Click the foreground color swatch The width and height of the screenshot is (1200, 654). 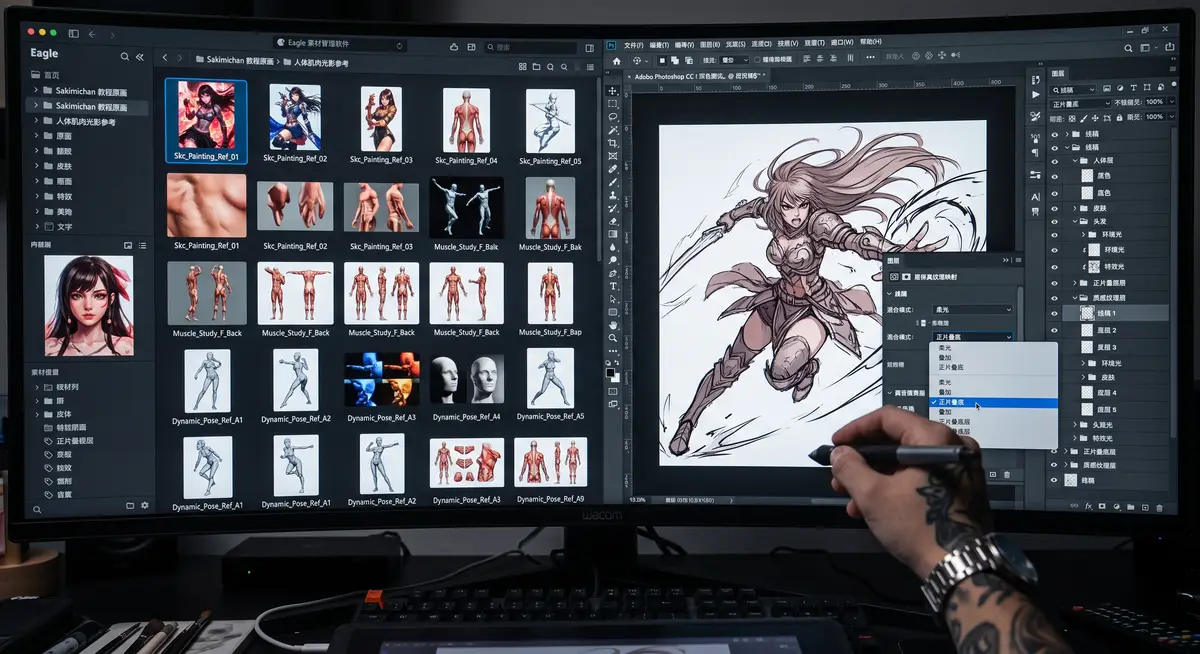610,372
